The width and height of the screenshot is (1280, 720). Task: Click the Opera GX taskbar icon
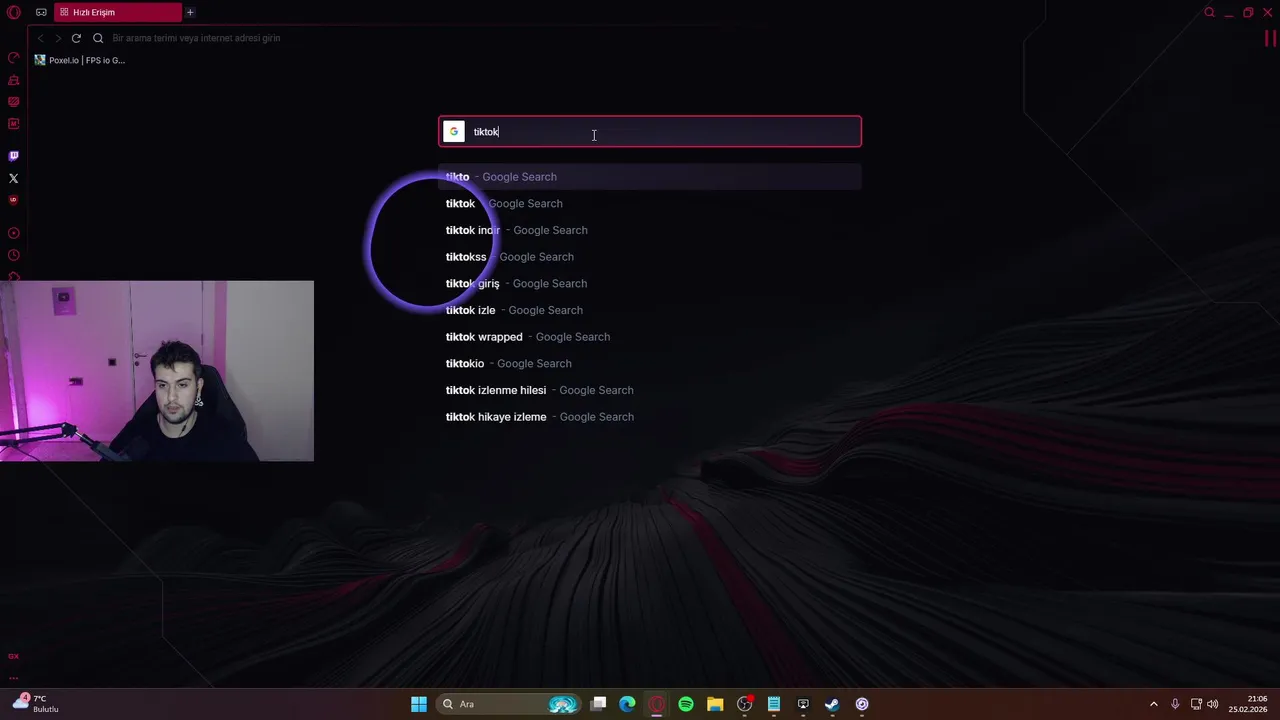tap(656, 704)
